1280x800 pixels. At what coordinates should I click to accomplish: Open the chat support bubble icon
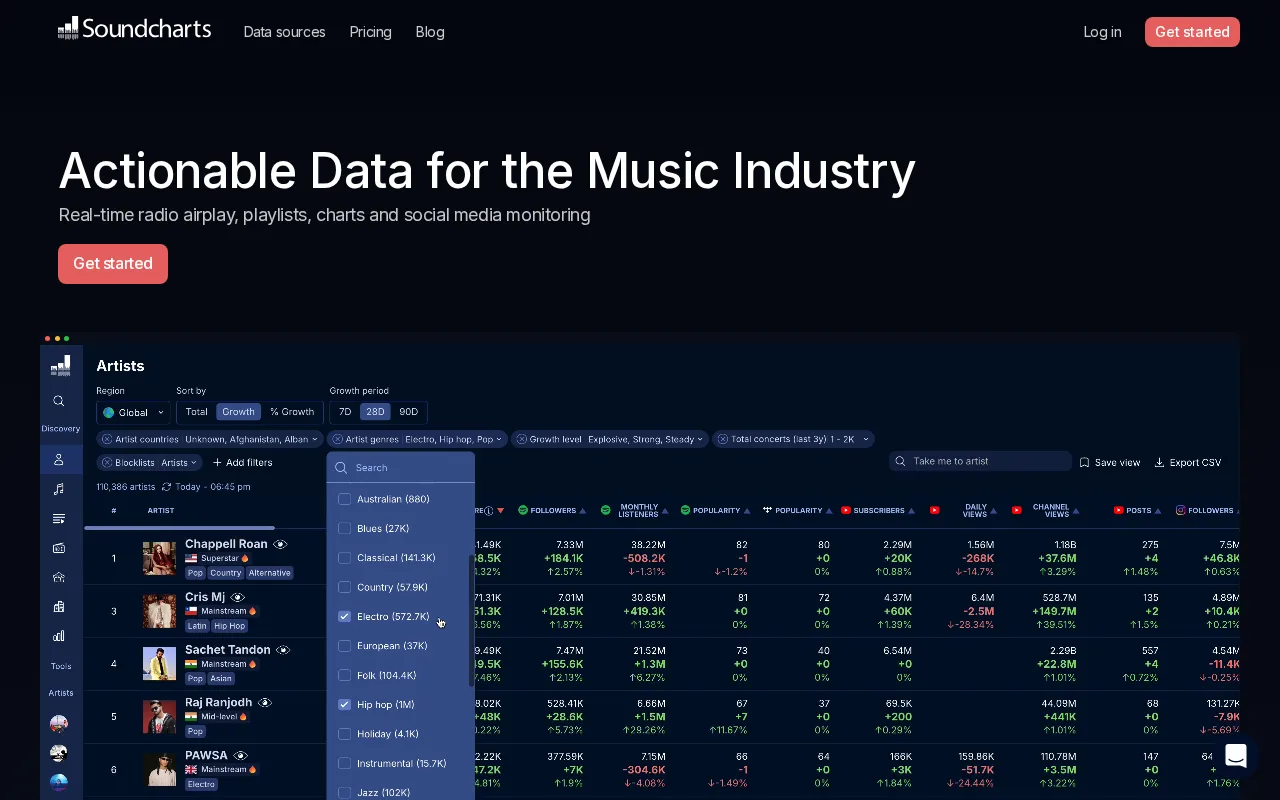pos(1237,756)
